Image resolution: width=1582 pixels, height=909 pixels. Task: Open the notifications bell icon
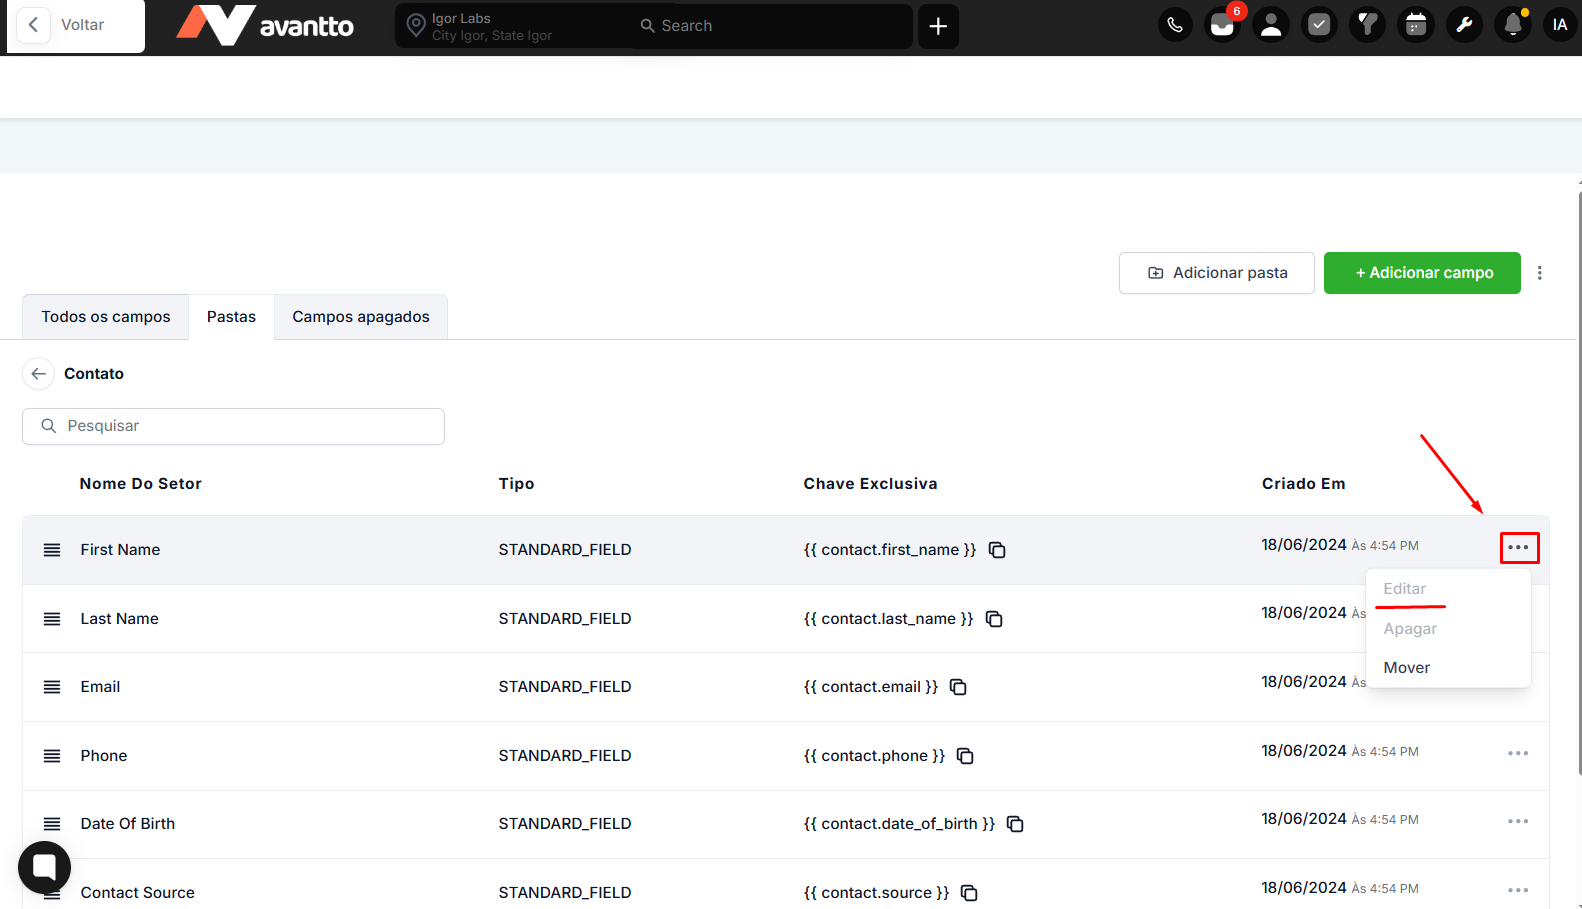1513,25
